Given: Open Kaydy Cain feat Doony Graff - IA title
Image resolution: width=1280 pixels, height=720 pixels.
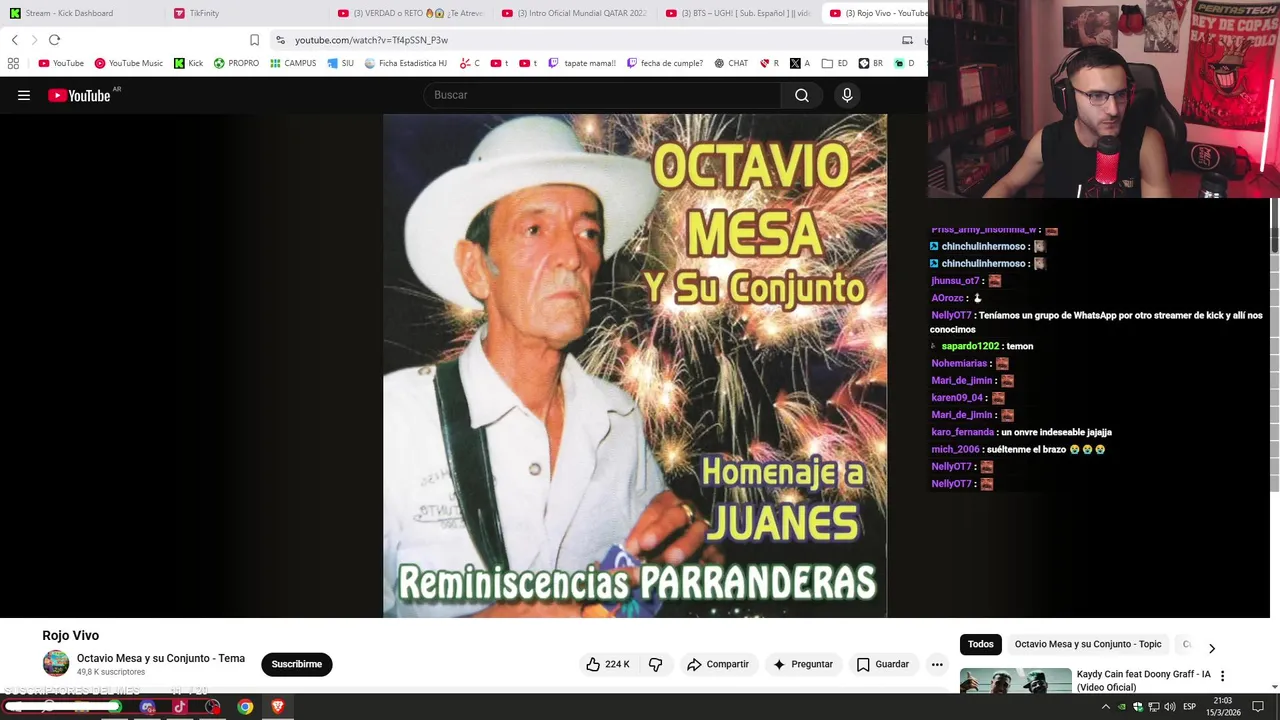Looking at the screenshot, I should click(1144, 680).
